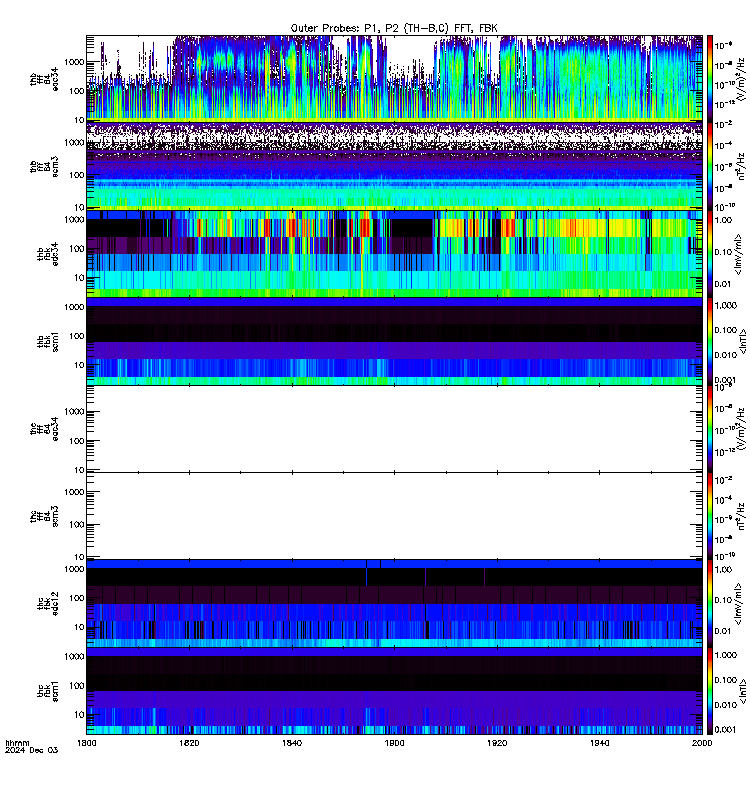Click the '0.10' value on thb edc34 color bar

tap(723, 252)
